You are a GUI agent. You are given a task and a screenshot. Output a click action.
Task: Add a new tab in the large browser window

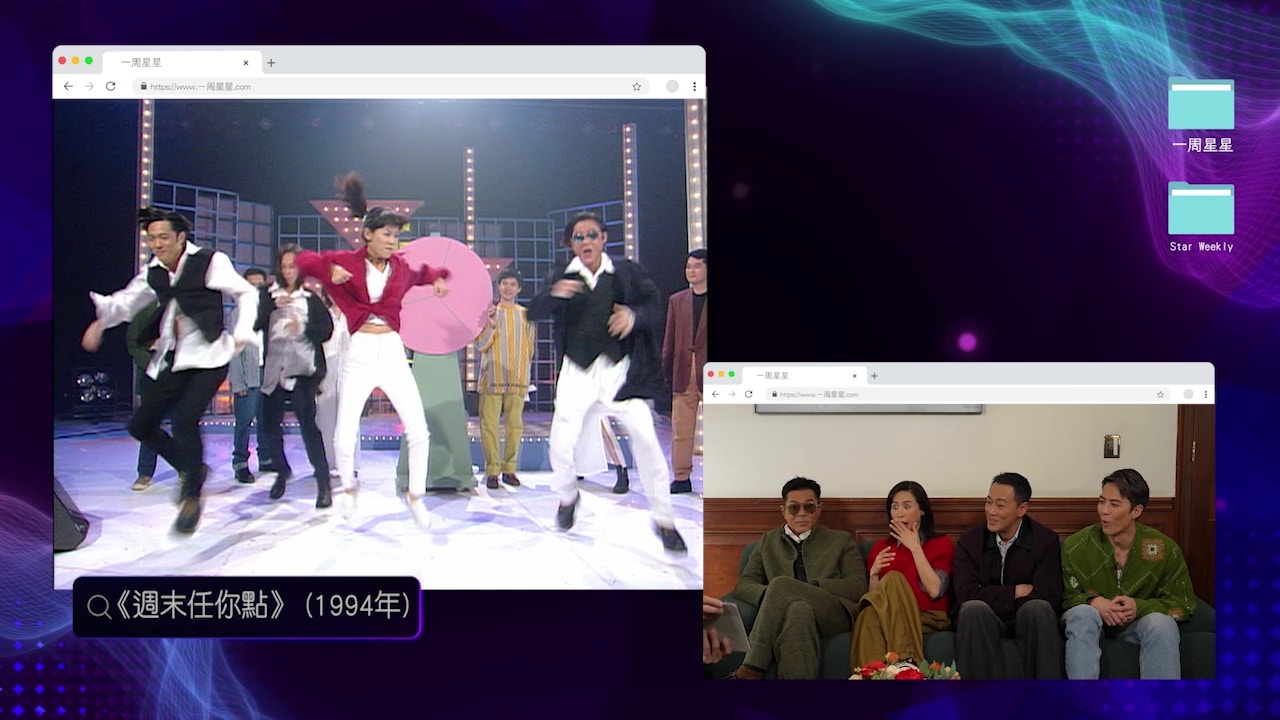tap(271, 63)
